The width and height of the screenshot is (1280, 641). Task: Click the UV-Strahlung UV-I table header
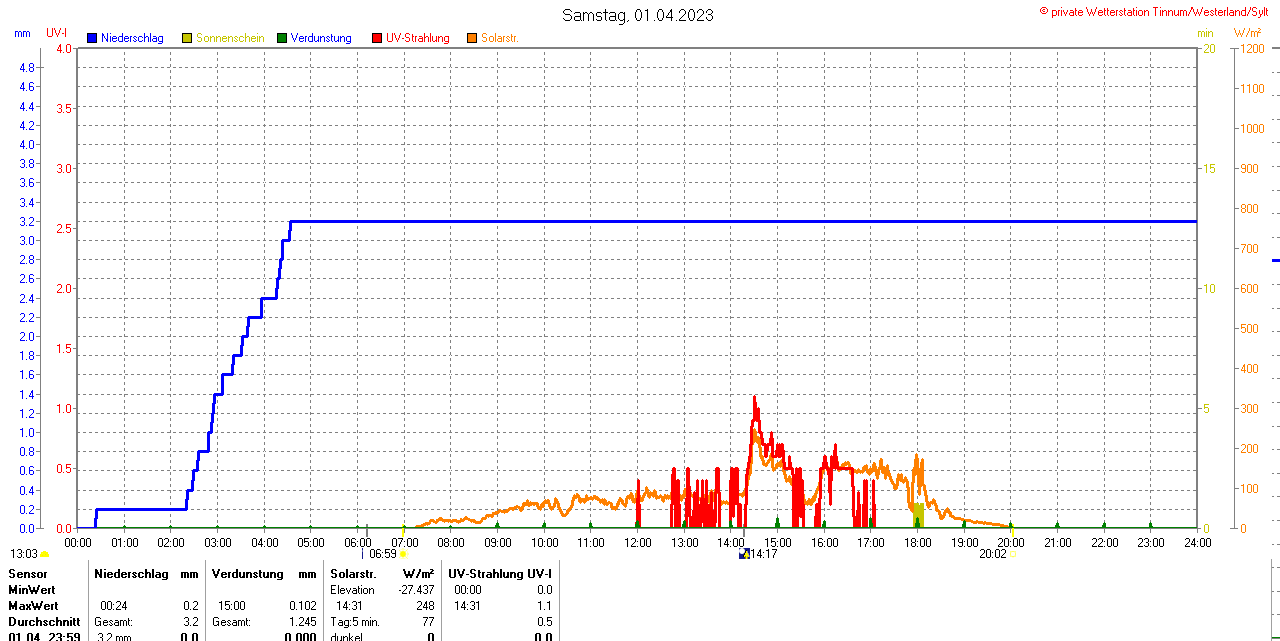[x=499, y=574]
